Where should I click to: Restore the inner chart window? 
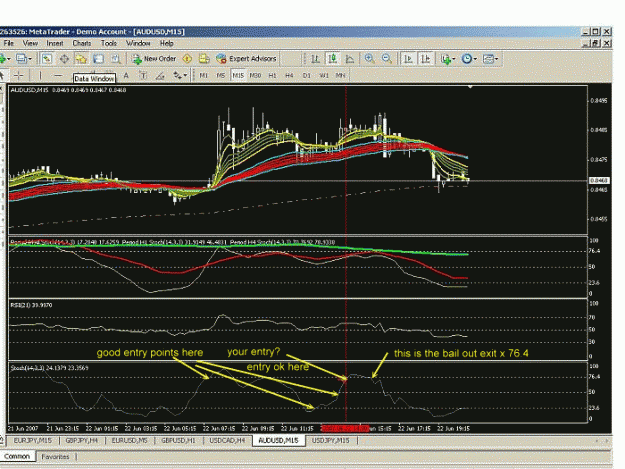click(x=596, y=43)
